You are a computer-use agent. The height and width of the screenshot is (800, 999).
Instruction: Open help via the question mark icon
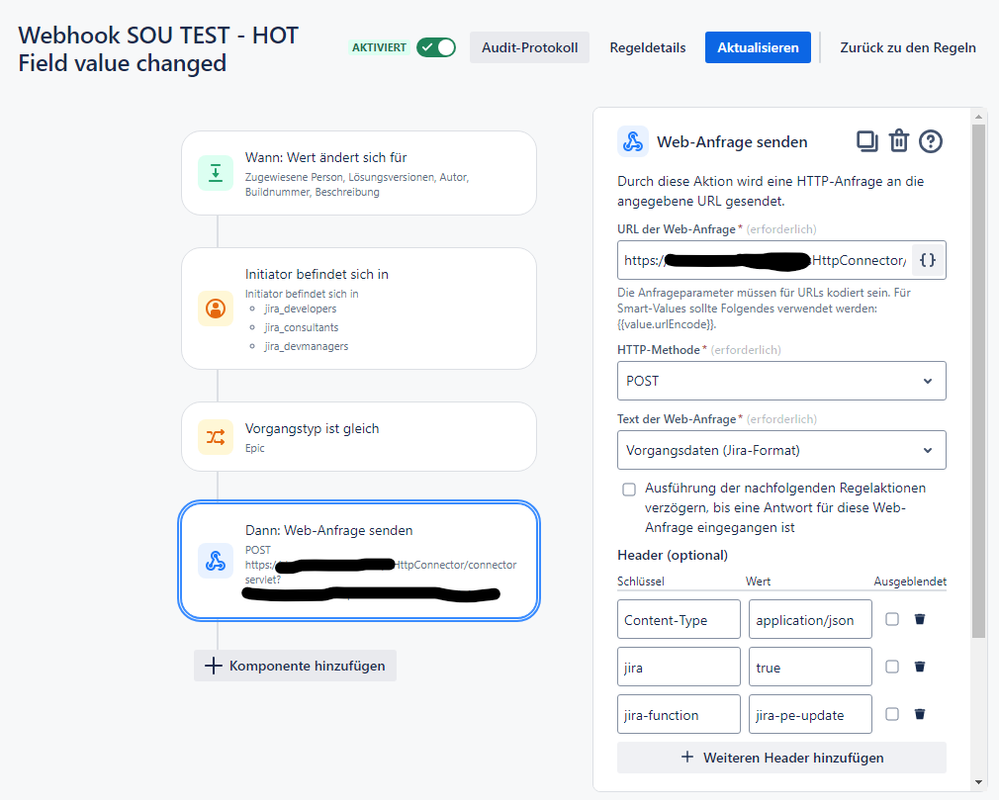[931, 141]
